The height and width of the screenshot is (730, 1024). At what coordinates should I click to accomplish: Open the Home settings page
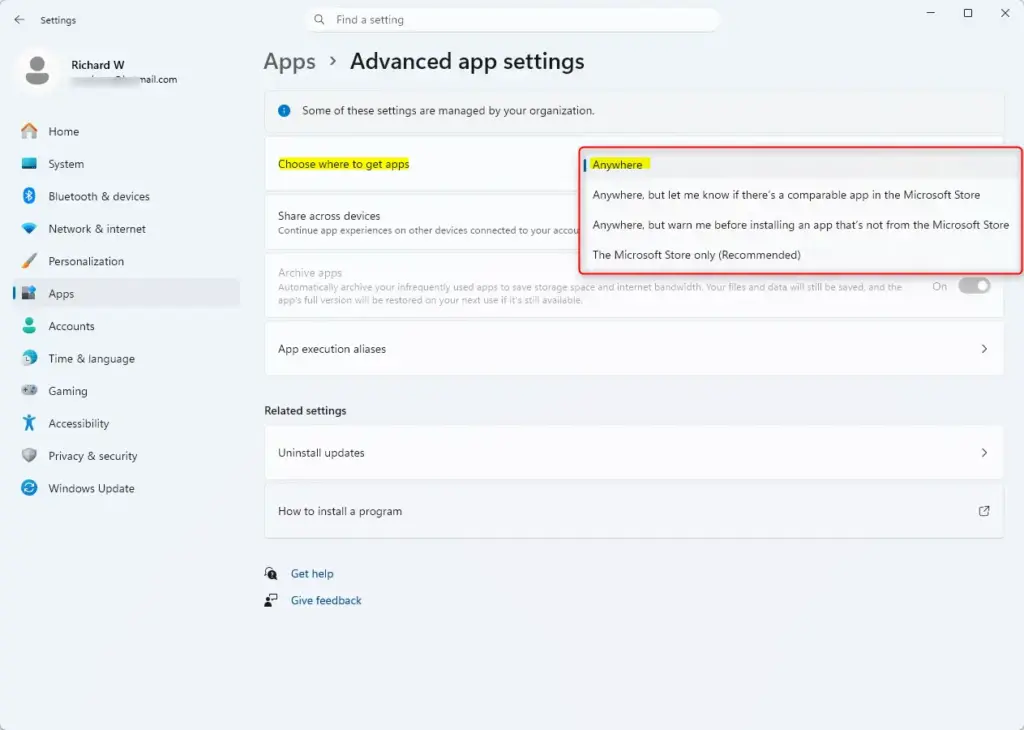(126, 131)
